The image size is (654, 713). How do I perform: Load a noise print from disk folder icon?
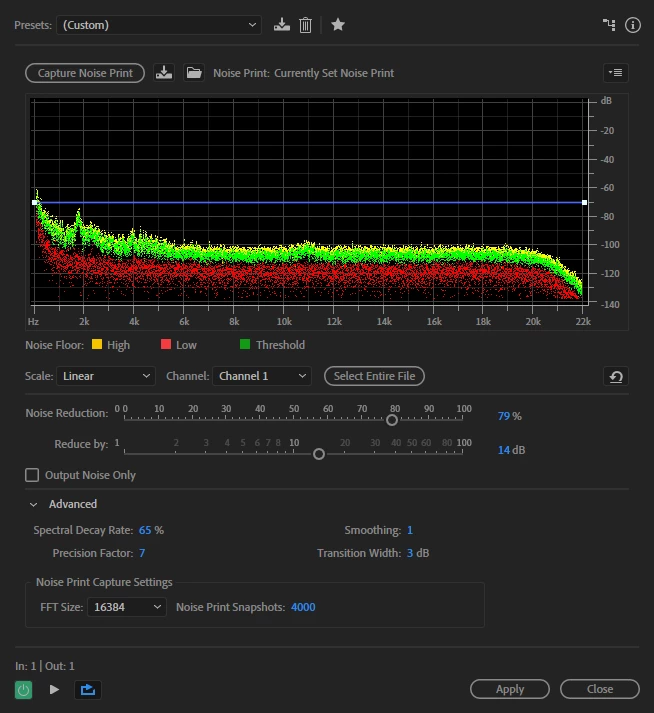click(194, 73)
